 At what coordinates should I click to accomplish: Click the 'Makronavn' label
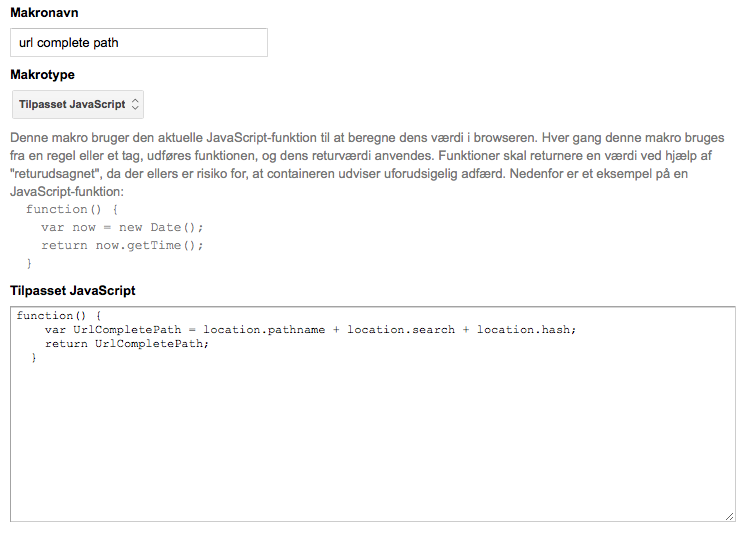click(44, 13)
